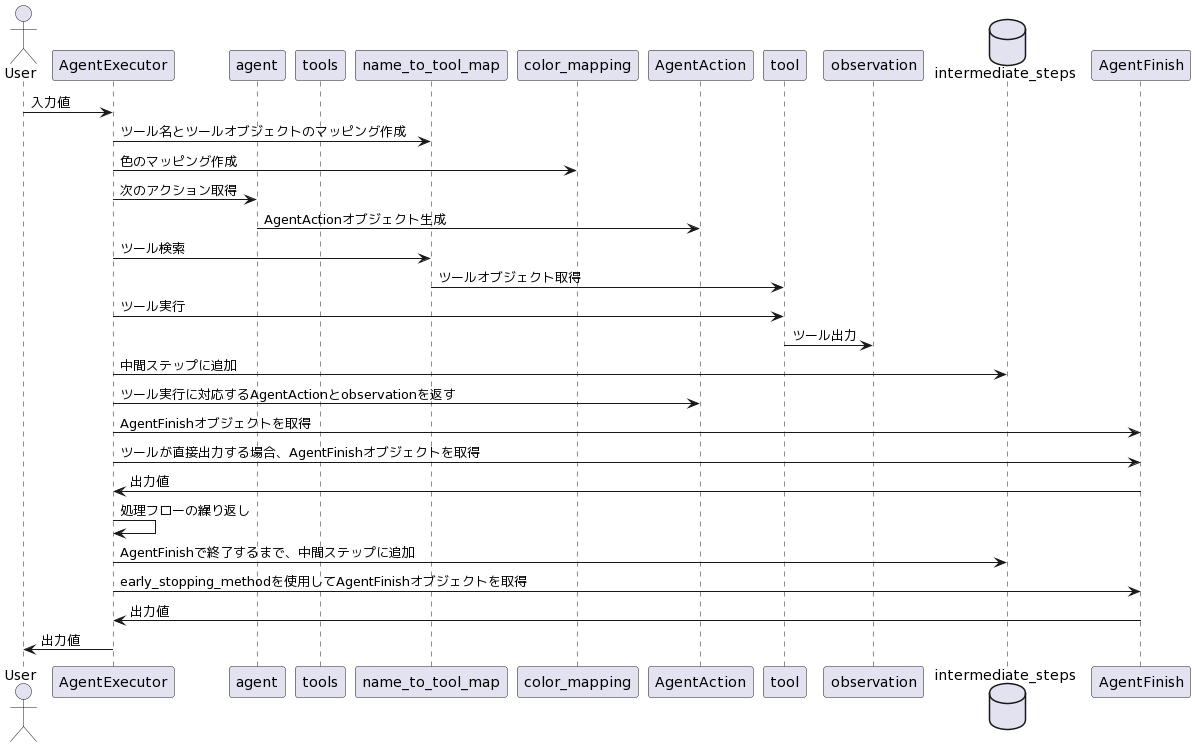
Task: Select the bottom tool participant box
Action: click(x=784, y=682)
